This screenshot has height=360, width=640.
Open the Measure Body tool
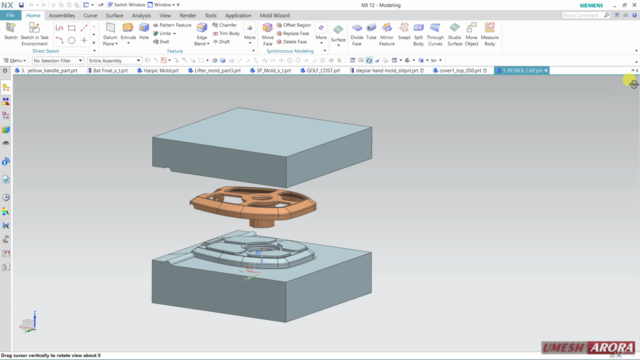click(x=489, y=34)
